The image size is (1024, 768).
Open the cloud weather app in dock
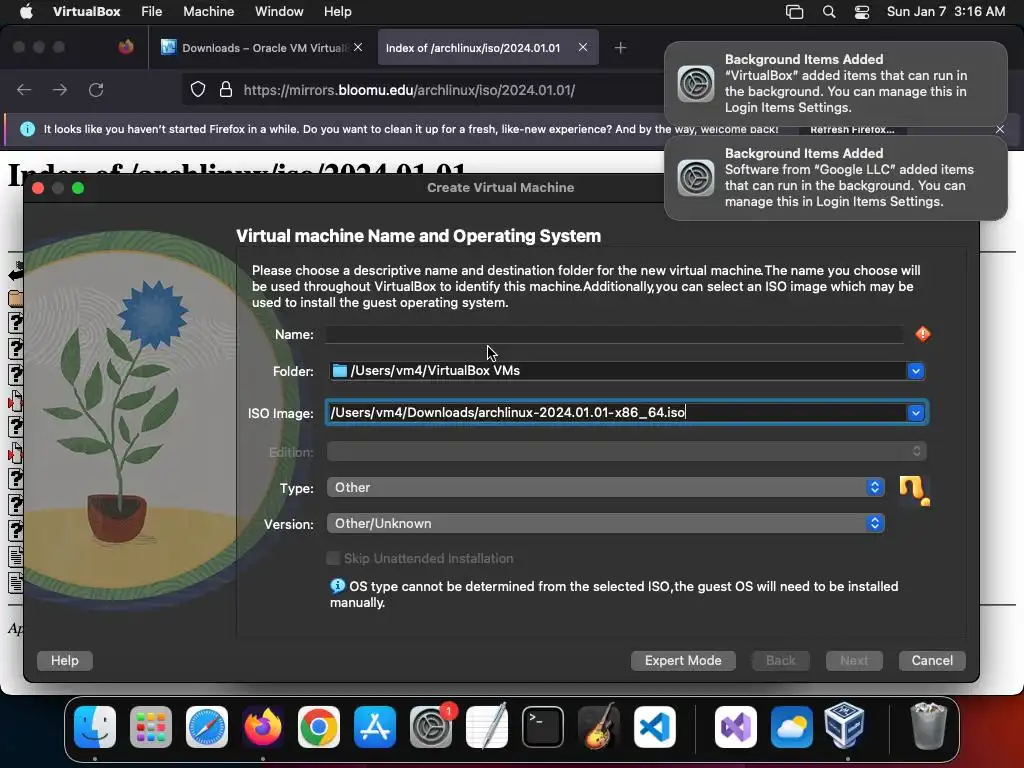792,727
